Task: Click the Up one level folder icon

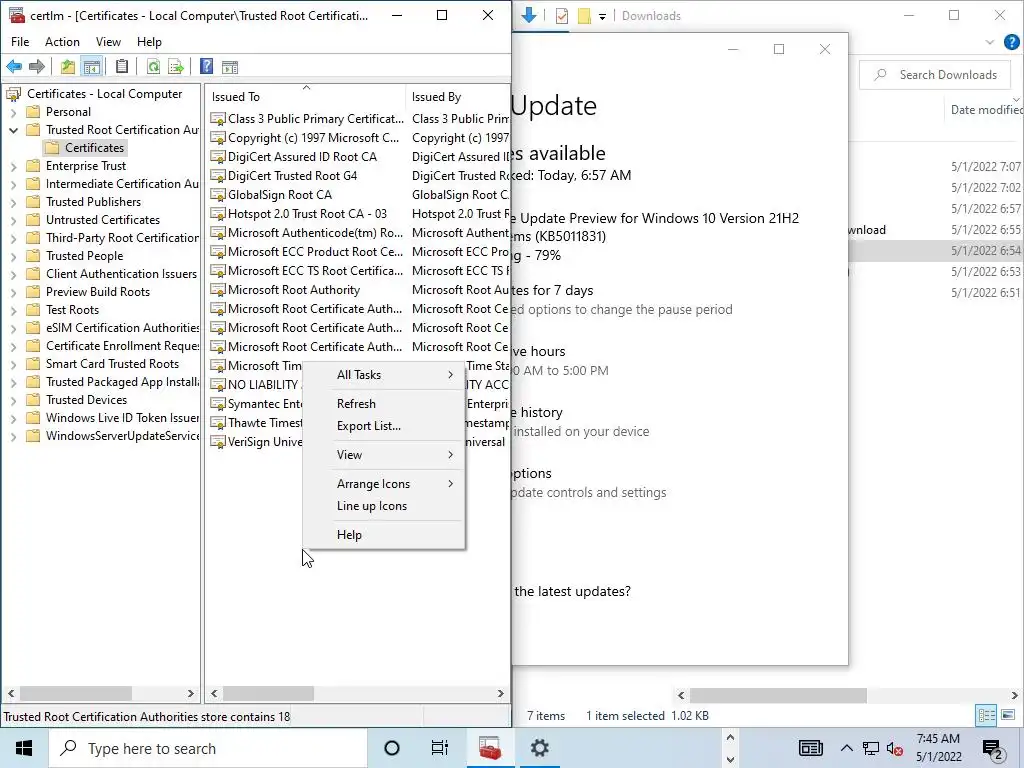Action: (68, 67)
